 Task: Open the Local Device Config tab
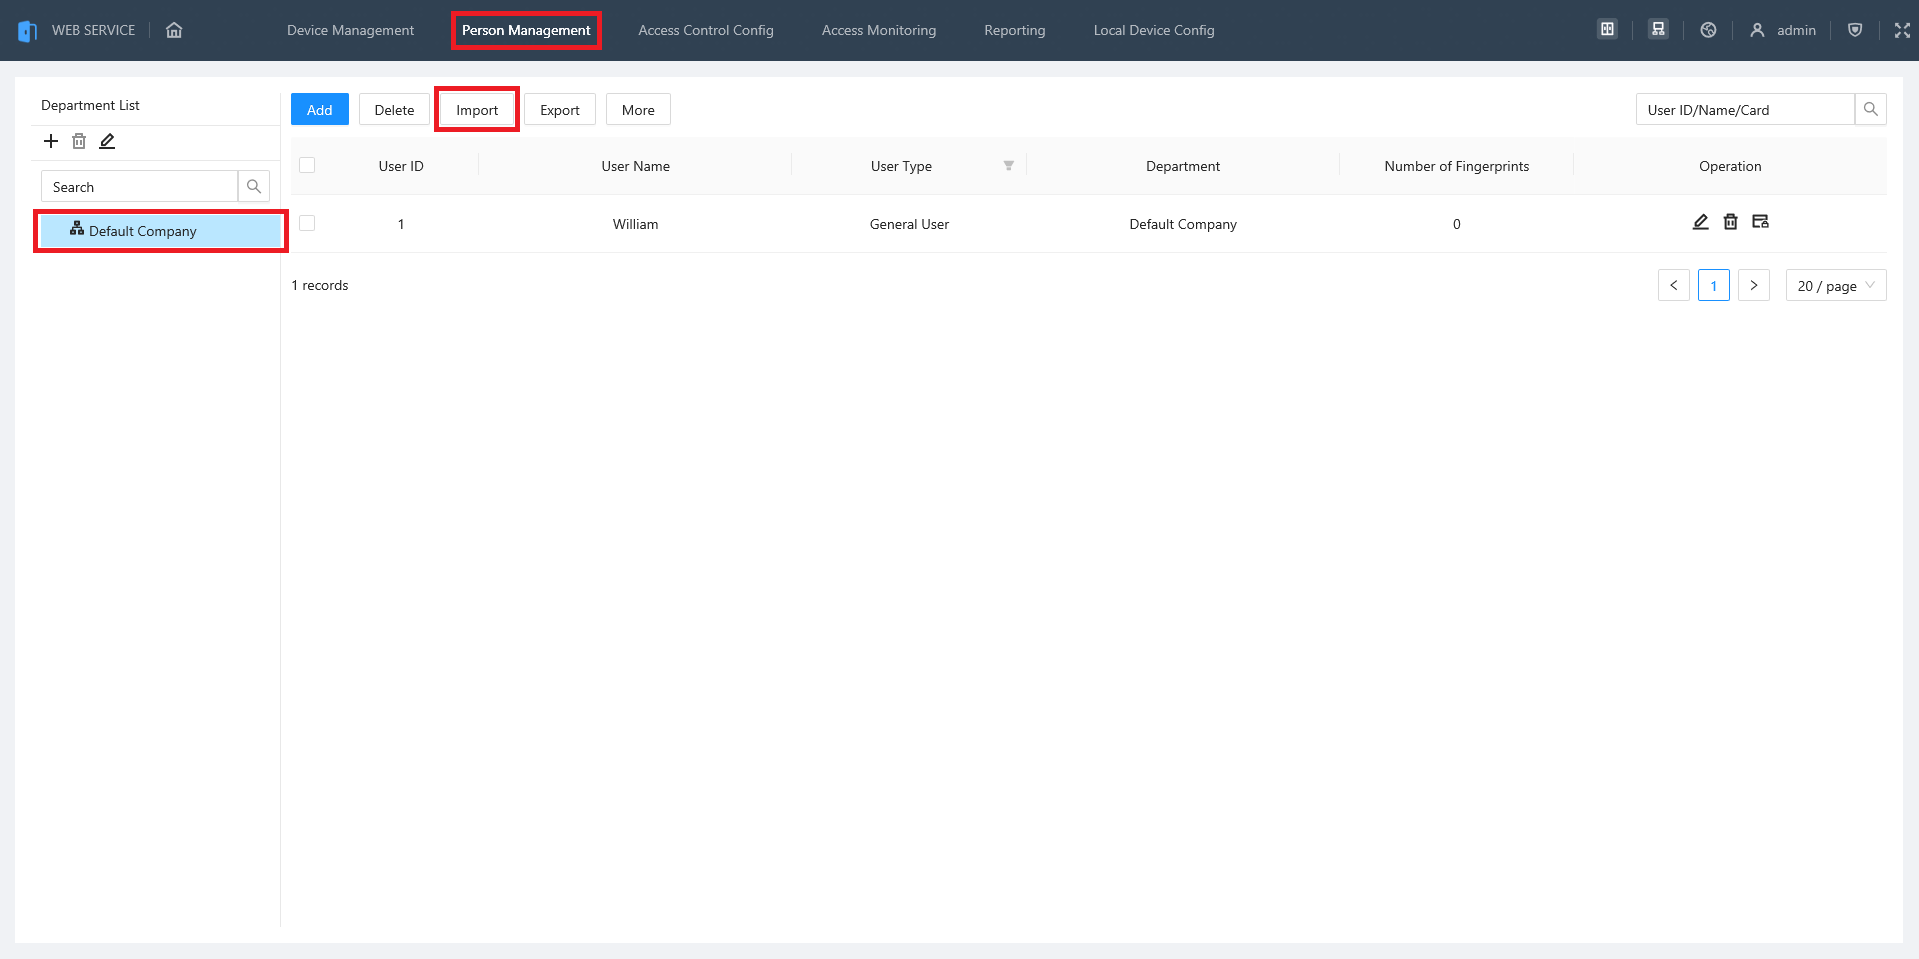[1154, 30]
